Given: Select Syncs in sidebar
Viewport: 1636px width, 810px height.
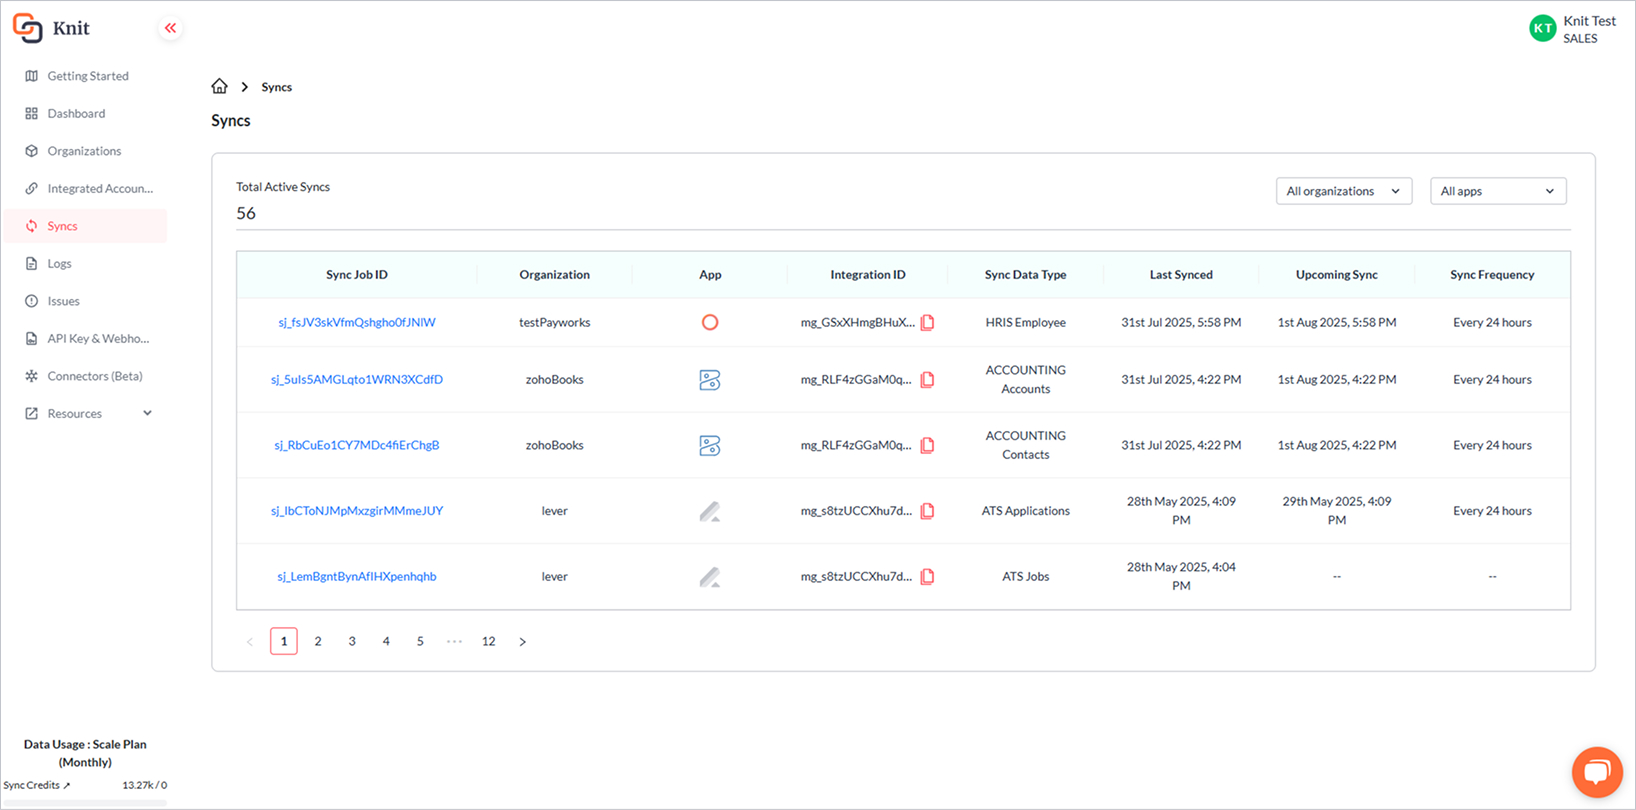Looking at the screenshot, I should click(85, 226).
